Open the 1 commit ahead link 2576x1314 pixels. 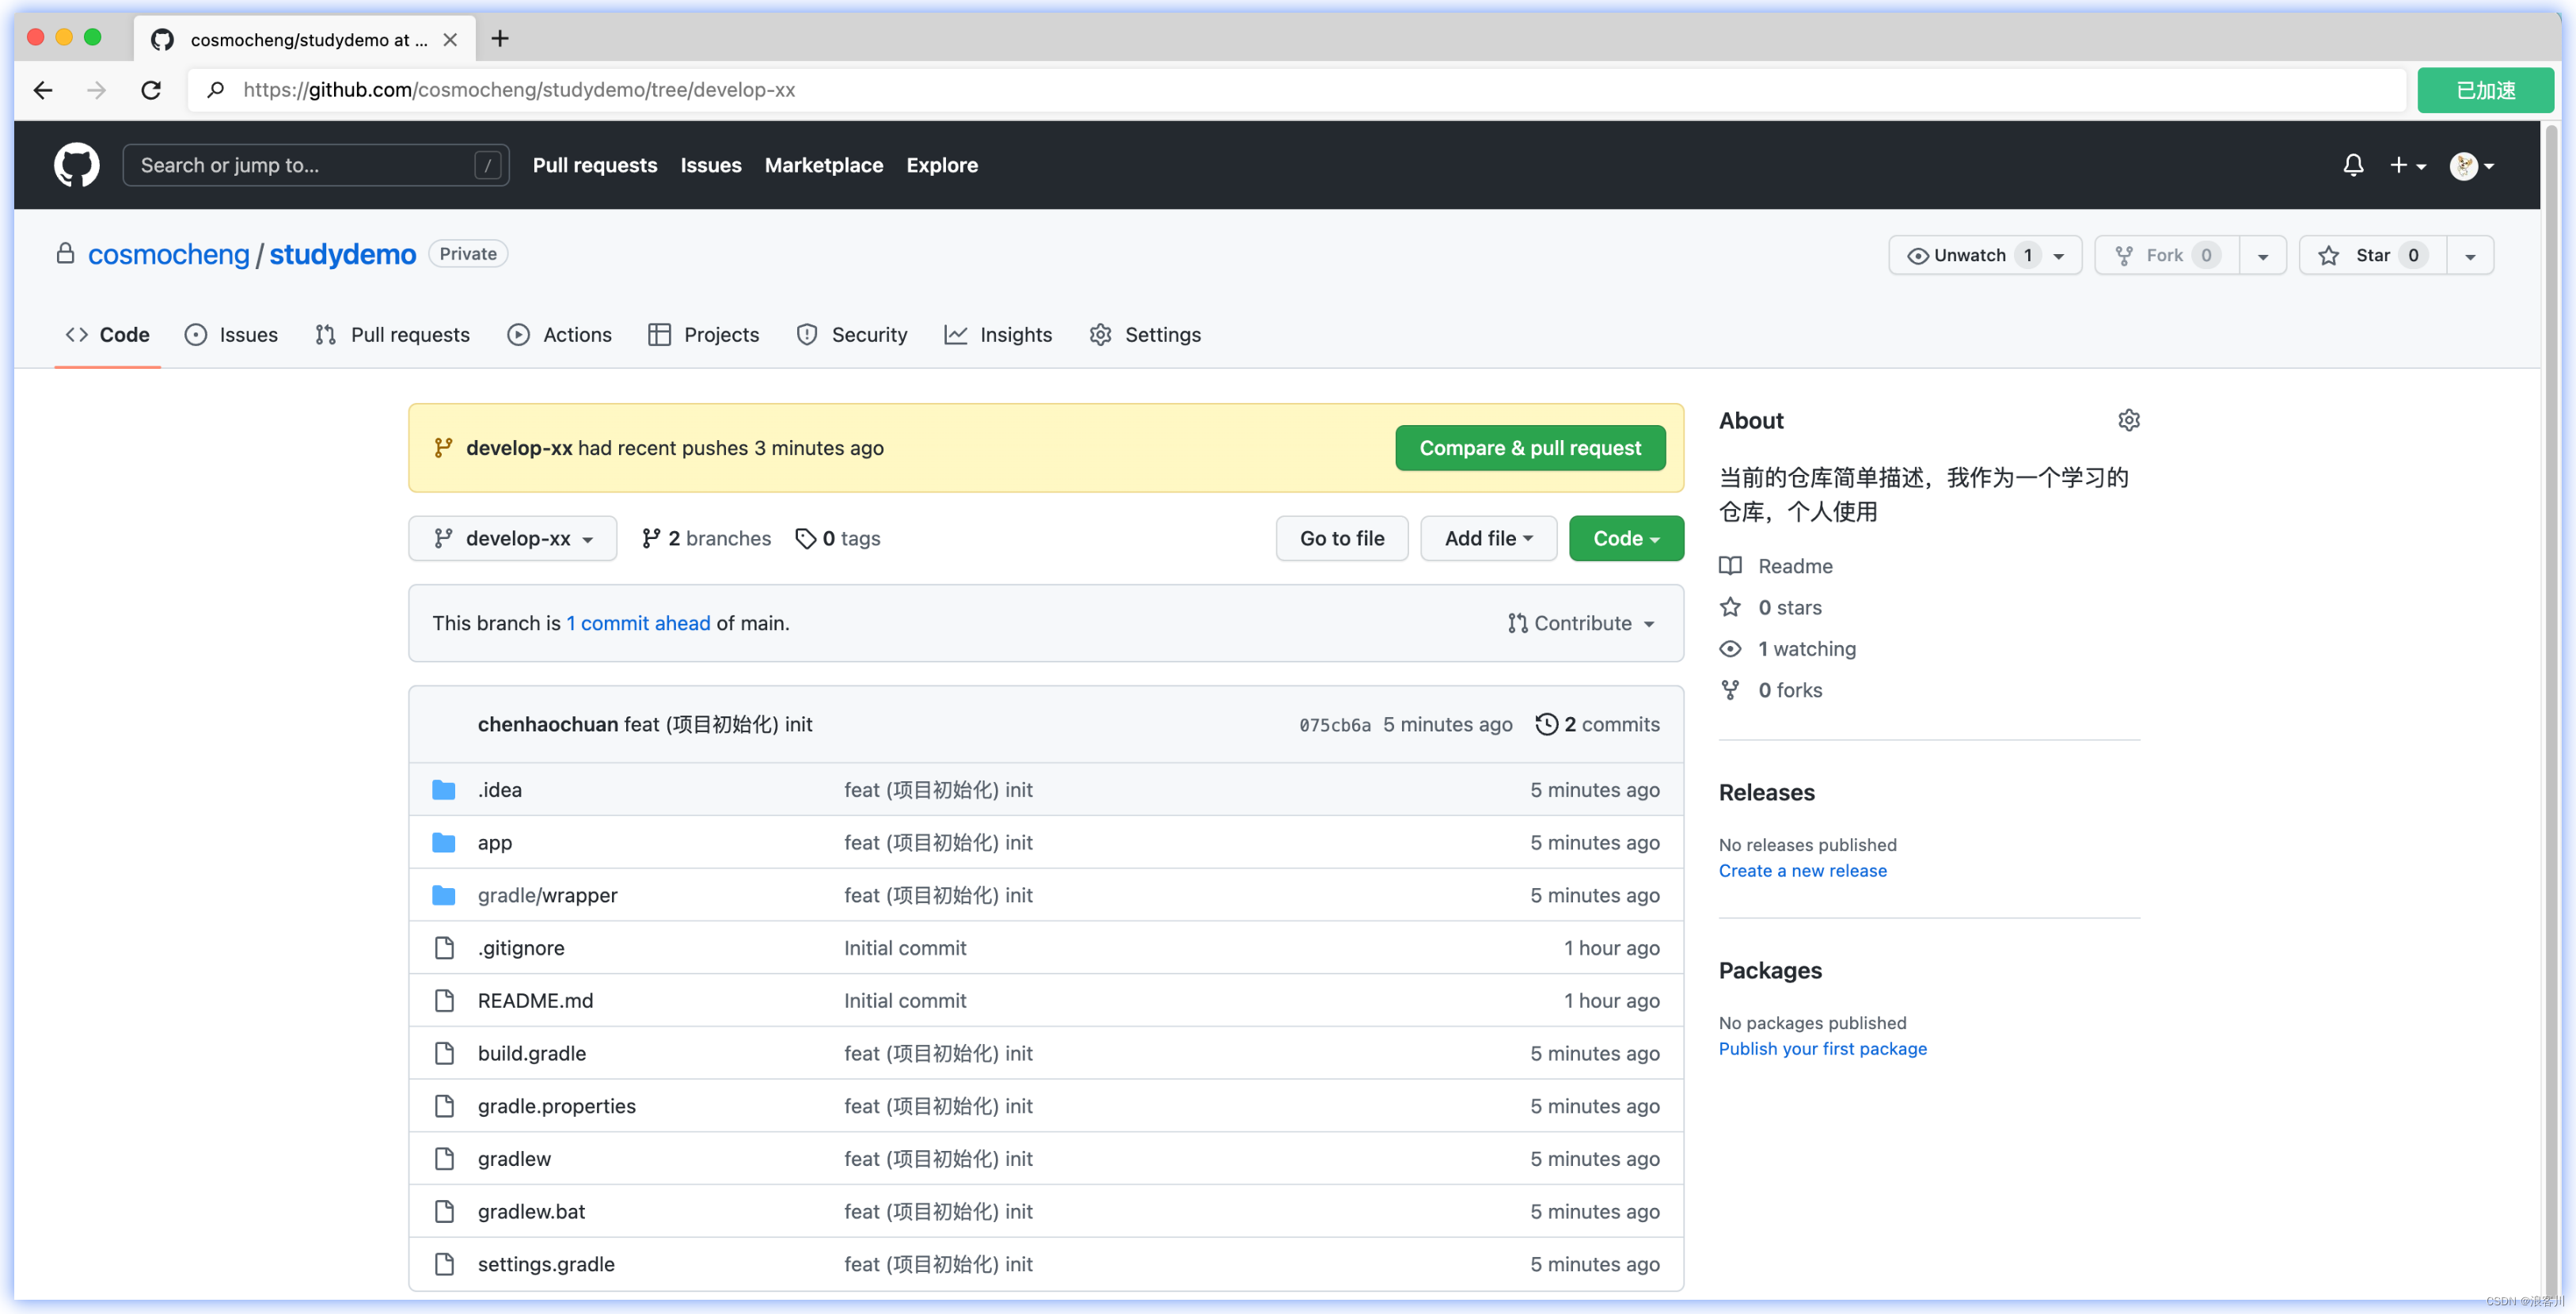638,623
